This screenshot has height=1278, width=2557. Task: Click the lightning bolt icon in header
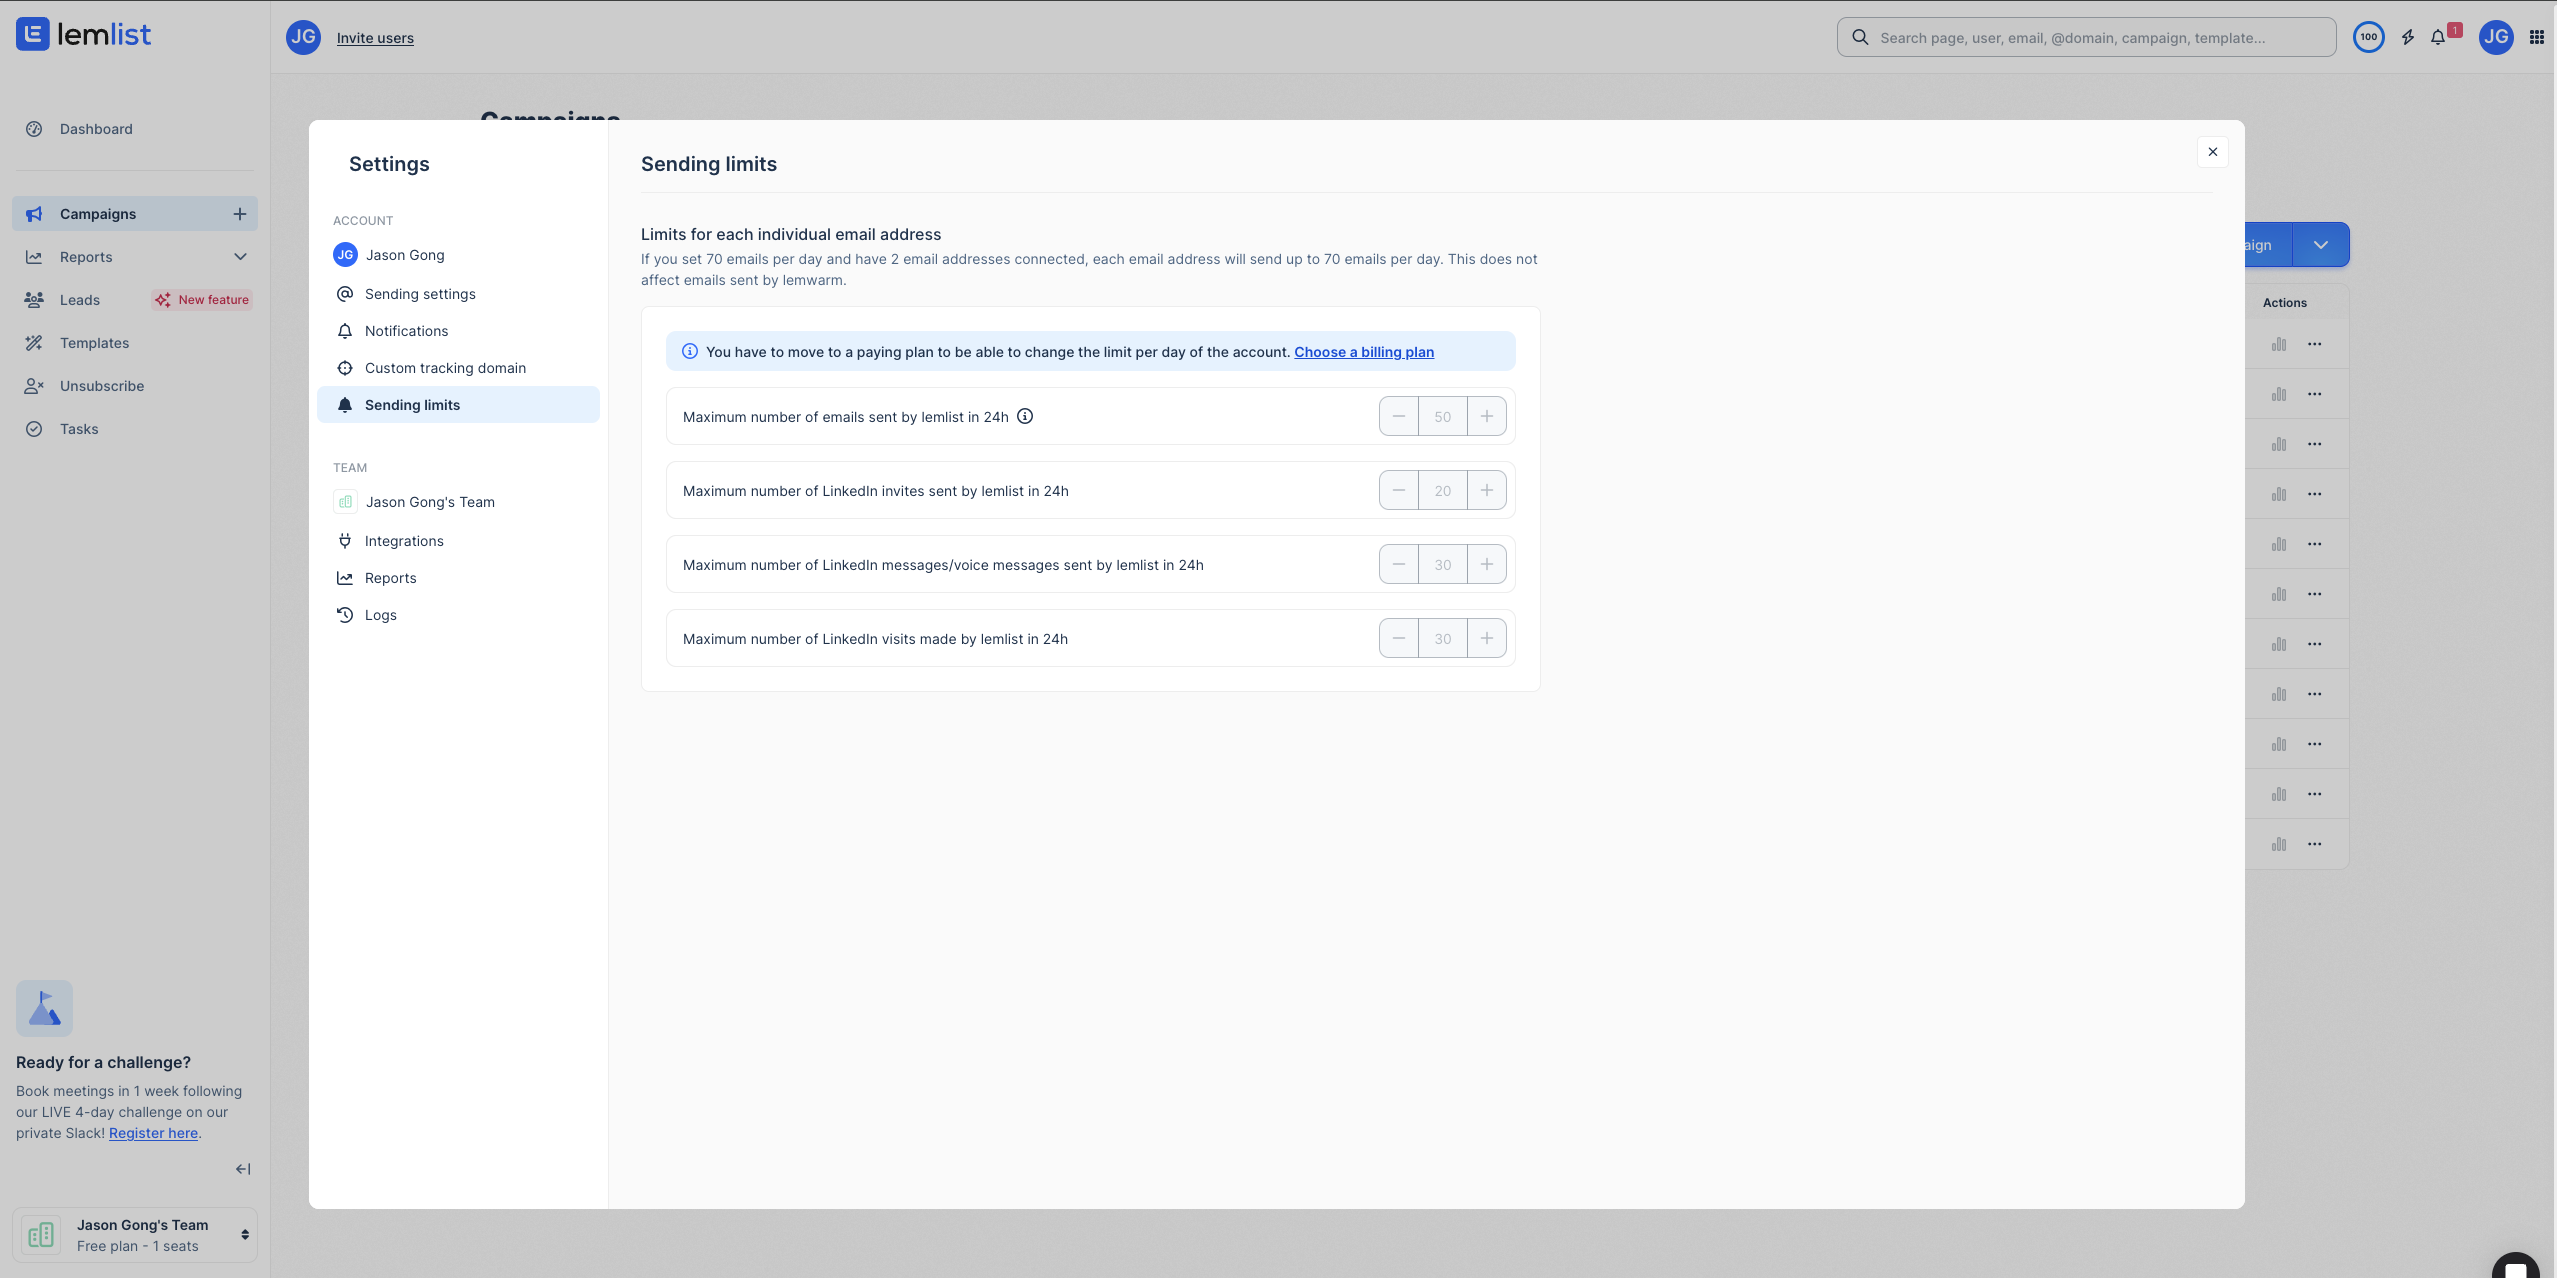(2408, 37)
